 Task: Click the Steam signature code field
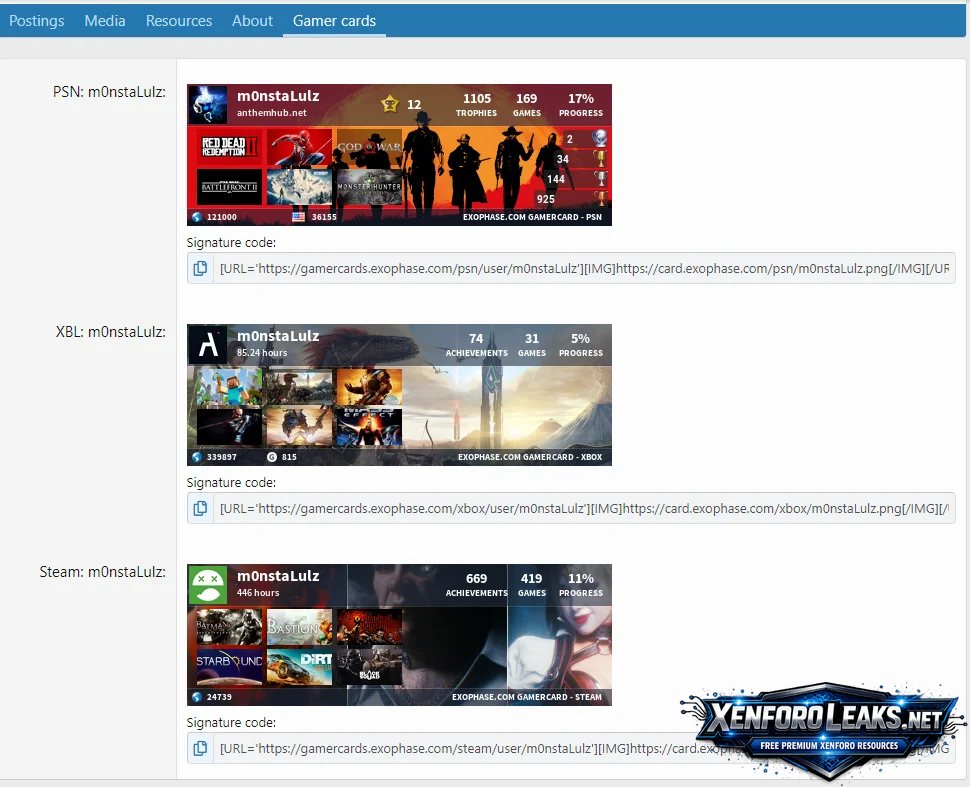(584, 749)
